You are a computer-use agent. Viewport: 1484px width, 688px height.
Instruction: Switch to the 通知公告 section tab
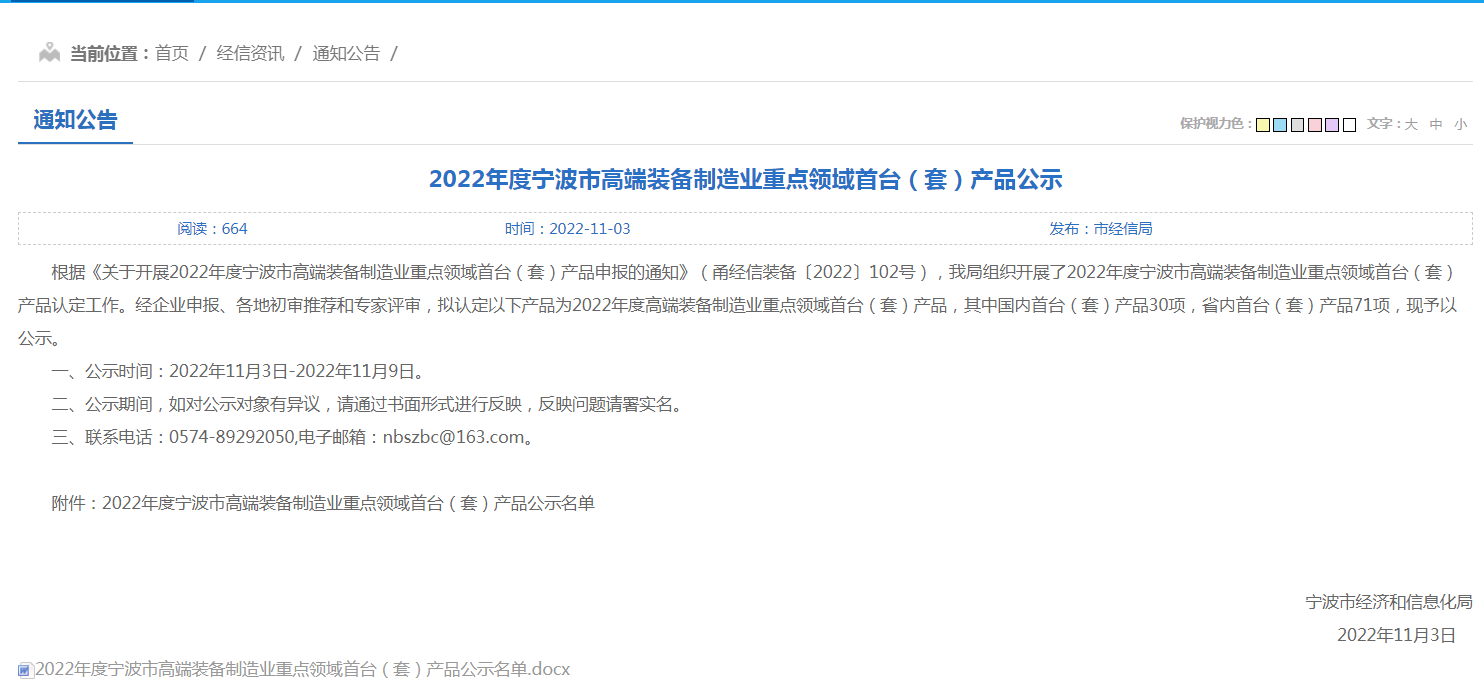[75, 121]
